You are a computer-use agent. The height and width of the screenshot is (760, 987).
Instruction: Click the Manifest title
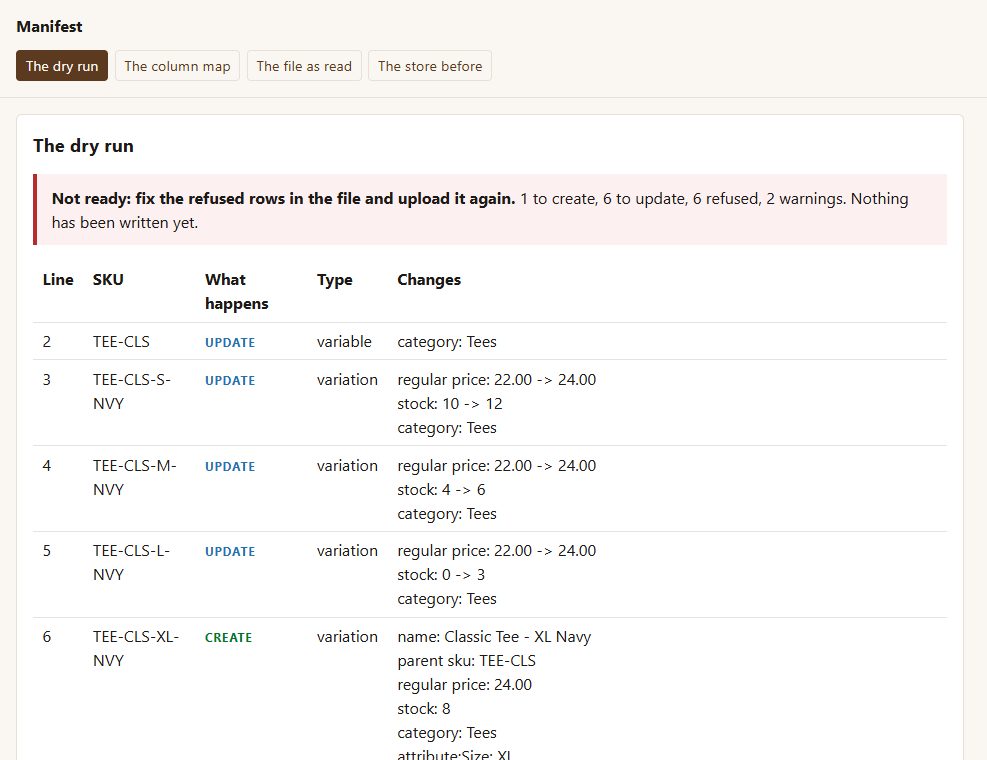coord(49,26)
